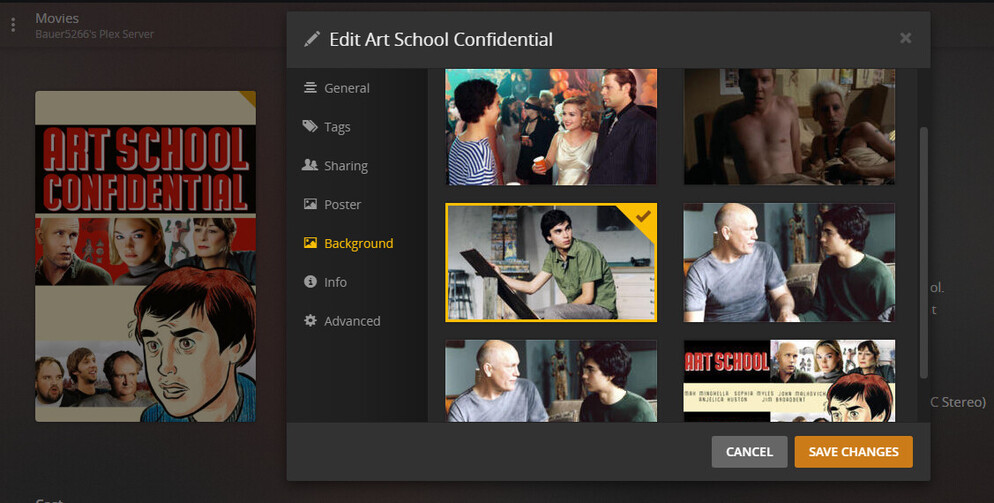The image size is (994, 503).
Task: Click the pencil icon beside Edit title
Action: tap(312, 39)
